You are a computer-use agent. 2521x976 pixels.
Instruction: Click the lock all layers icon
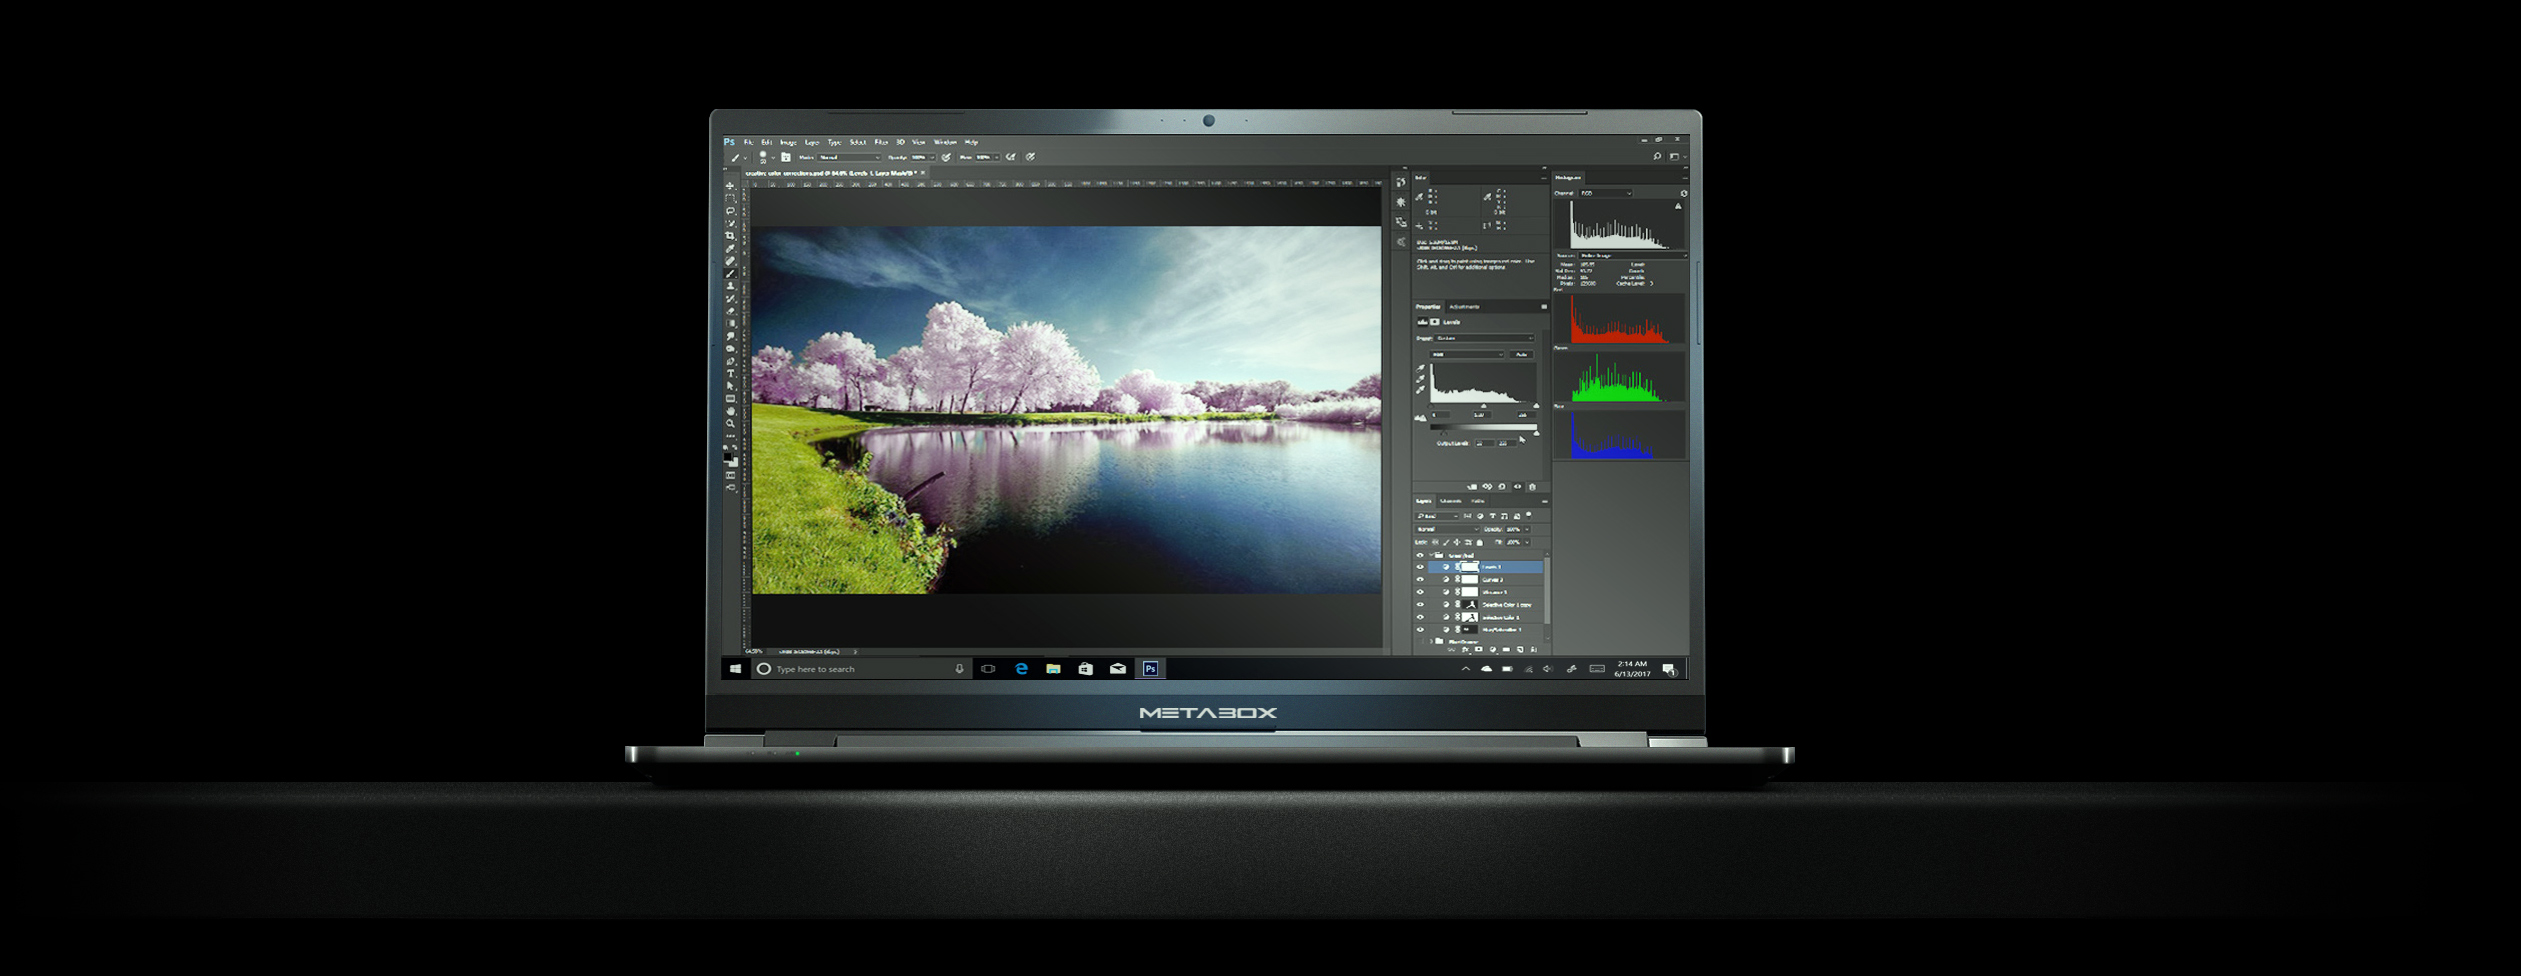(x=1480, y=542)
